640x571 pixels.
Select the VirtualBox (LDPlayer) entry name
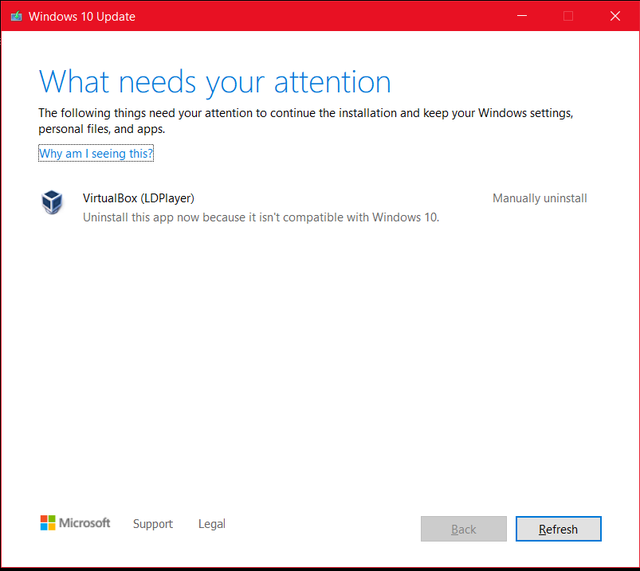[x=138, y=198]
